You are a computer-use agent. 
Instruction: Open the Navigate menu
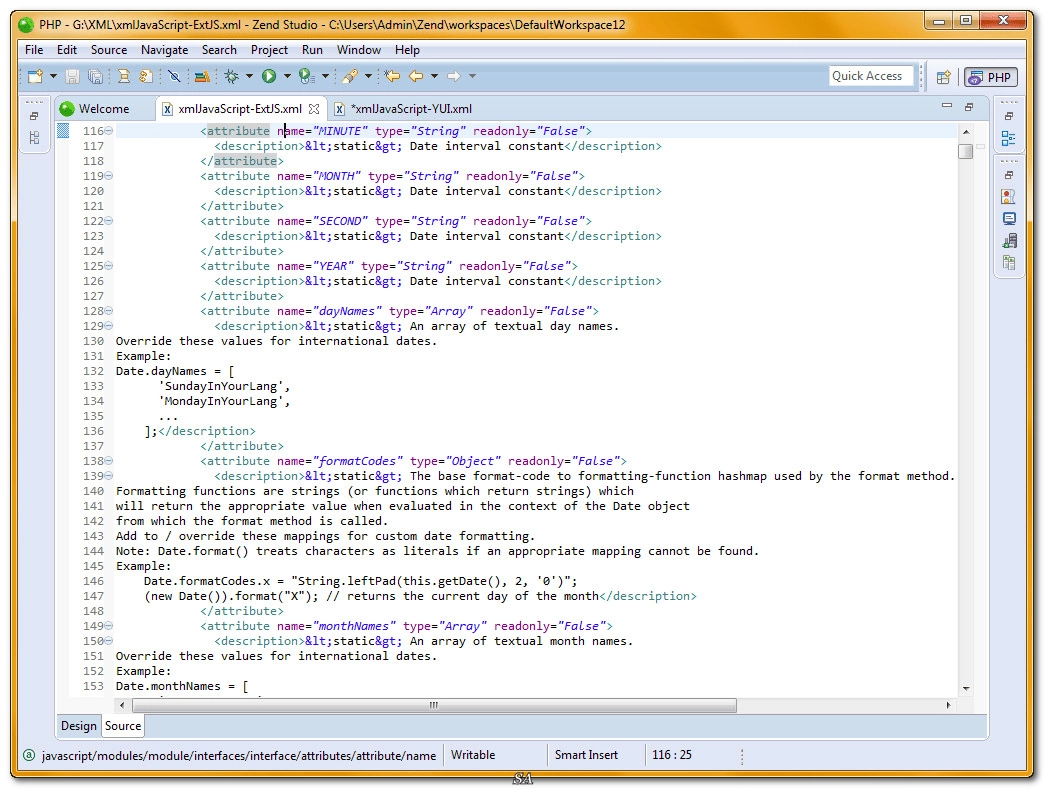tap(165, 50)
